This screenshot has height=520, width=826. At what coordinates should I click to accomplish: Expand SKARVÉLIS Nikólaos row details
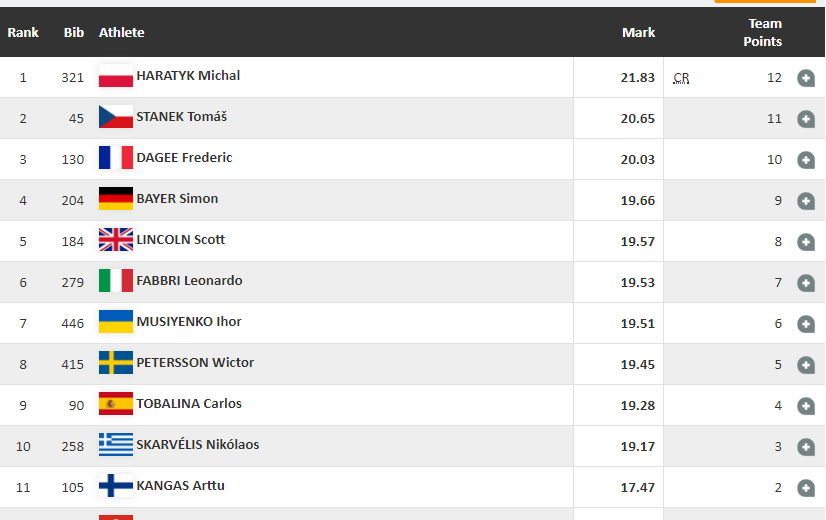[x=806, y=447]
